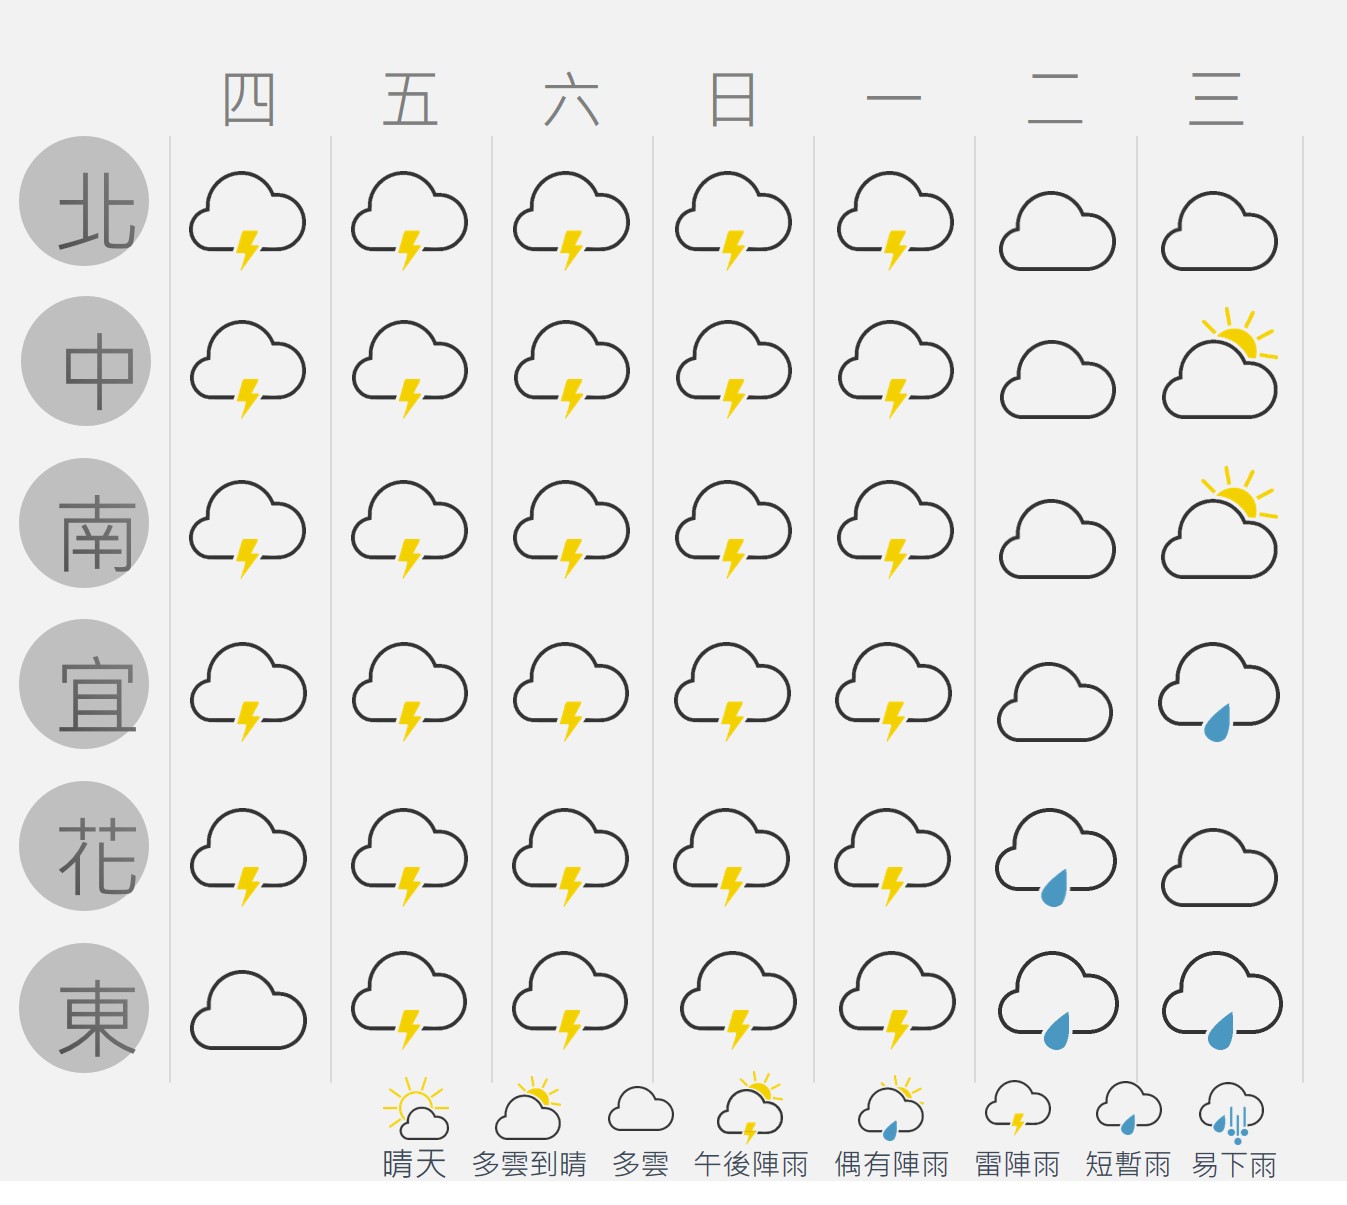Click the 南 region circle
The image size is (1347, 1205).
click(84, 523)
